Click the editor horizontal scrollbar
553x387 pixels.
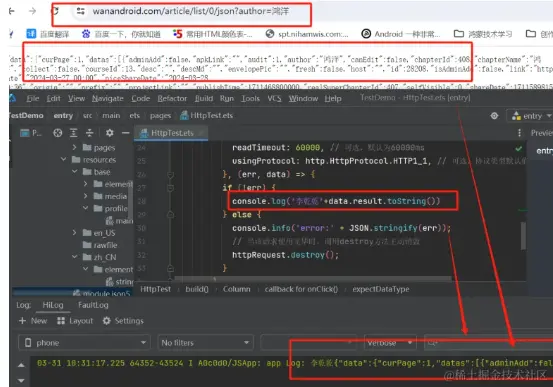[x=312, y=279]
